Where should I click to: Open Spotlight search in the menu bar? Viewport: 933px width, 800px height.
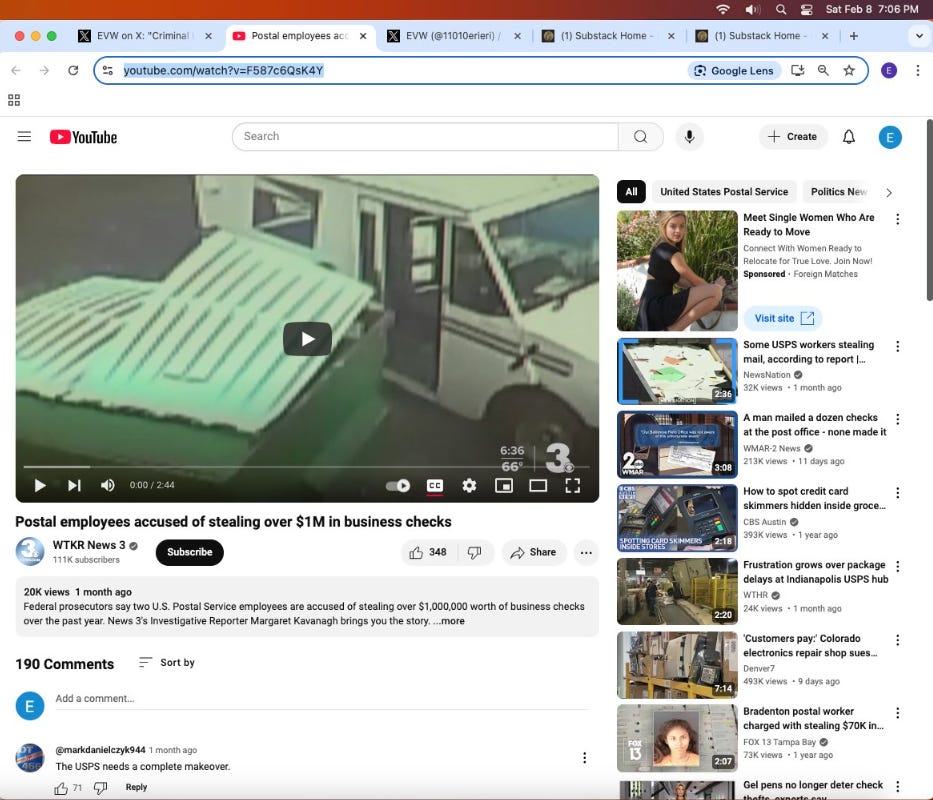coord(781,10)
